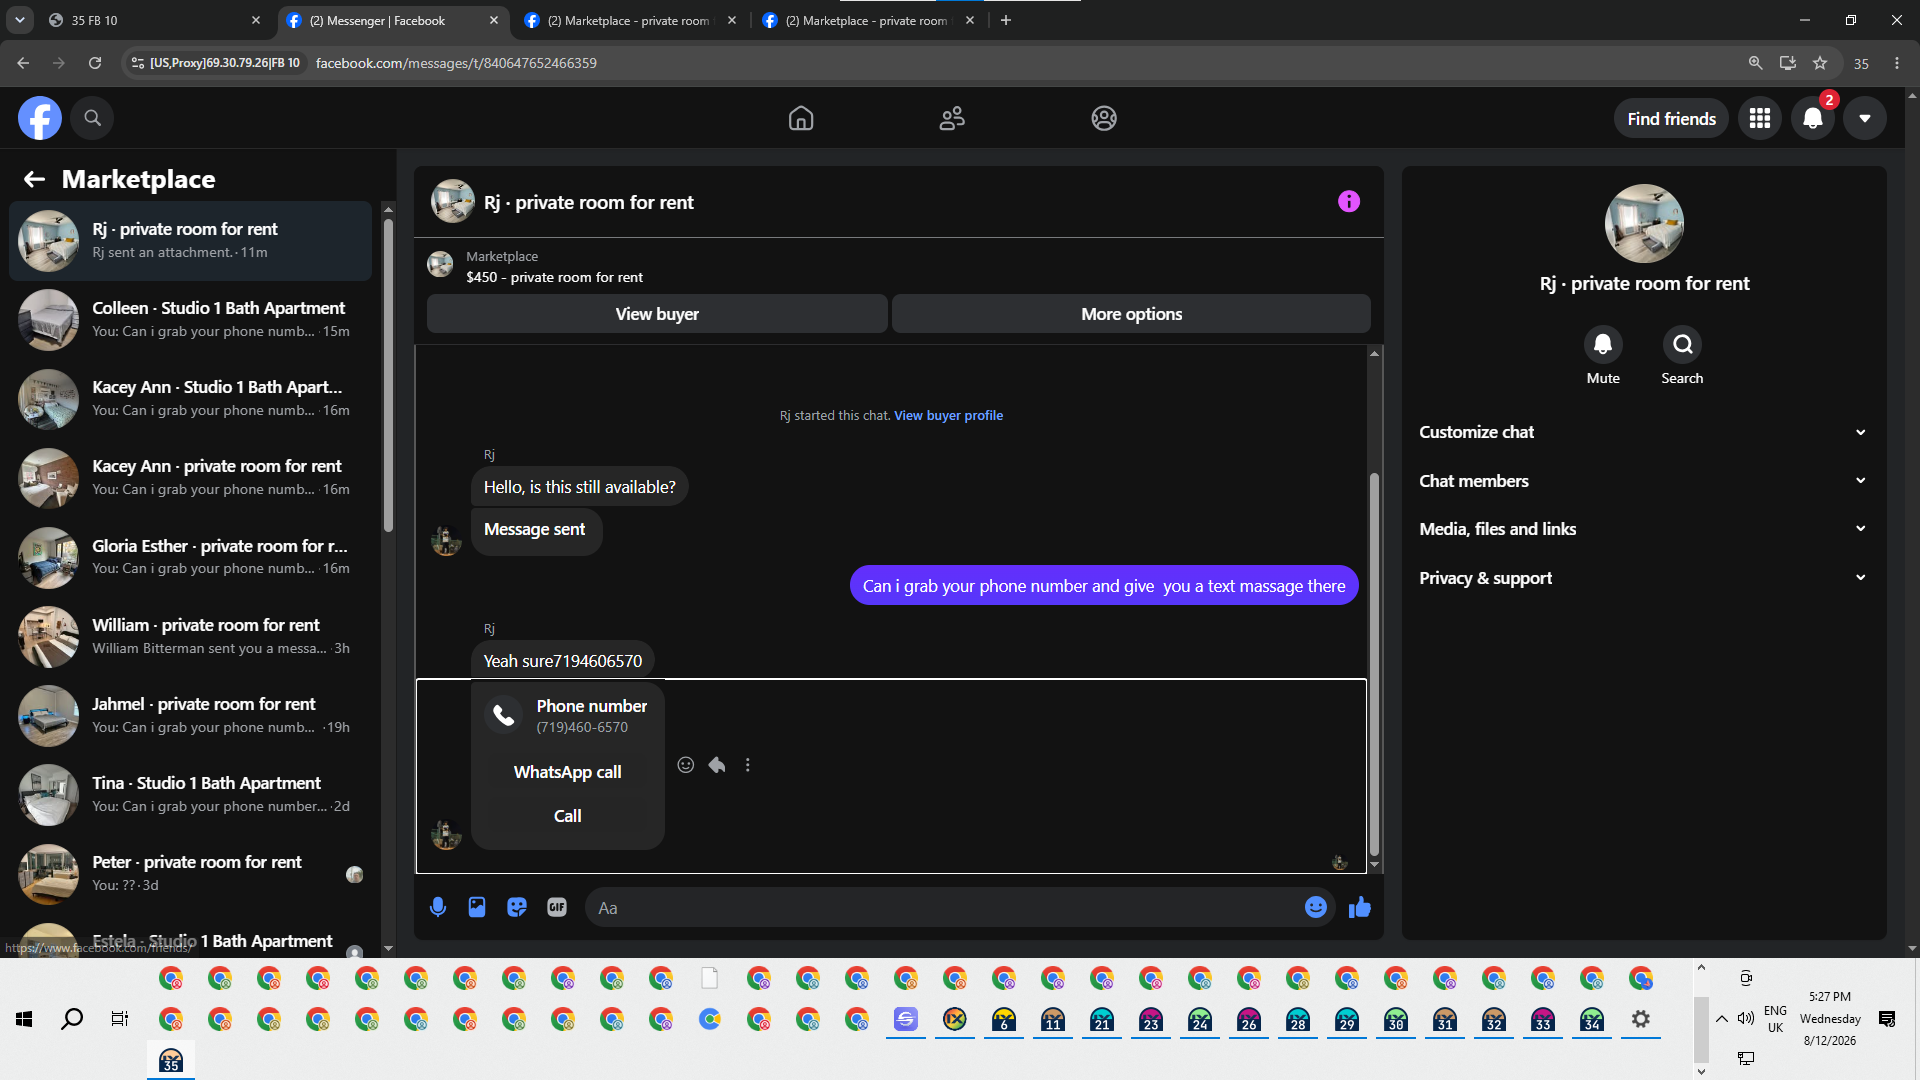Open the Colleen Studio 1 Bath Apartment chat

pyautogui.click(x=190, y=320)
